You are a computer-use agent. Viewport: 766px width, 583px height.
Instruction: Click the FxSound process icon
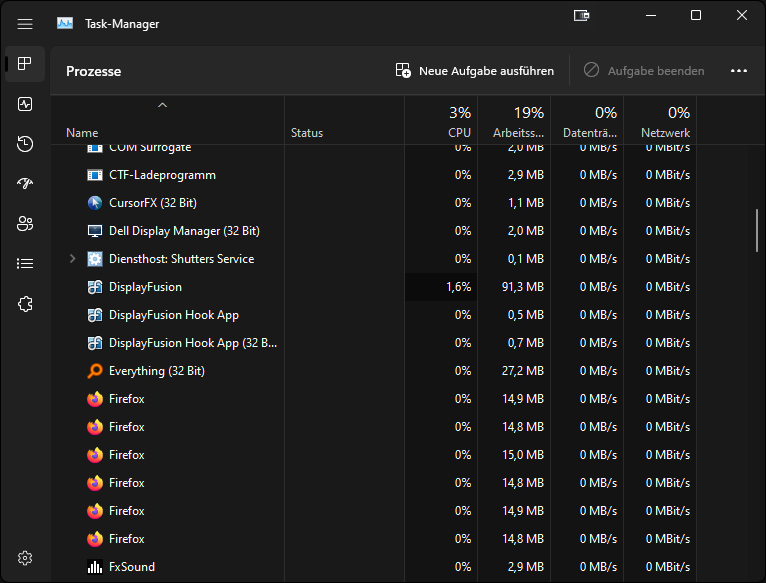(95, 567)
